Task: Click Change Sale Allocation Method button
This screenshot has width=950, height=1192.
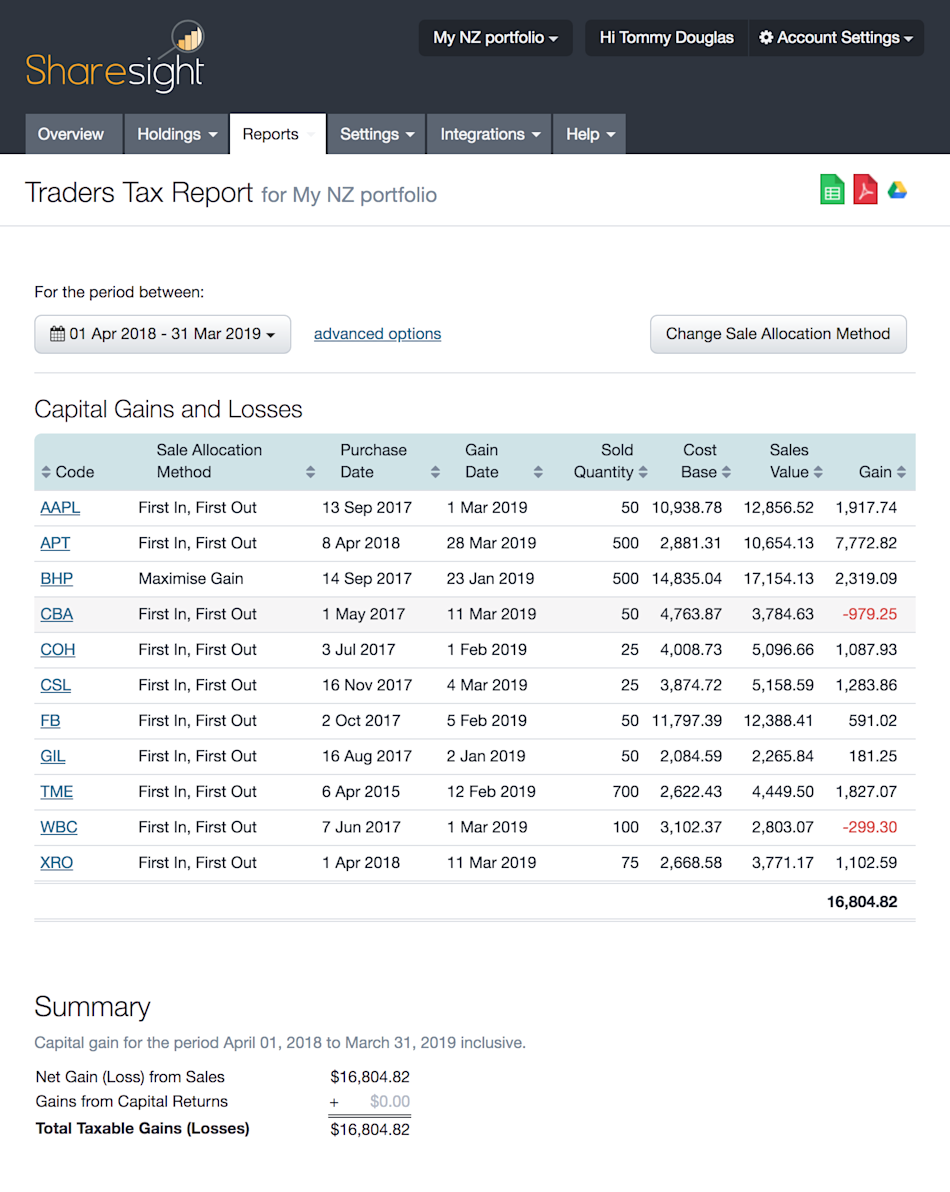Action: coord(778,334)
